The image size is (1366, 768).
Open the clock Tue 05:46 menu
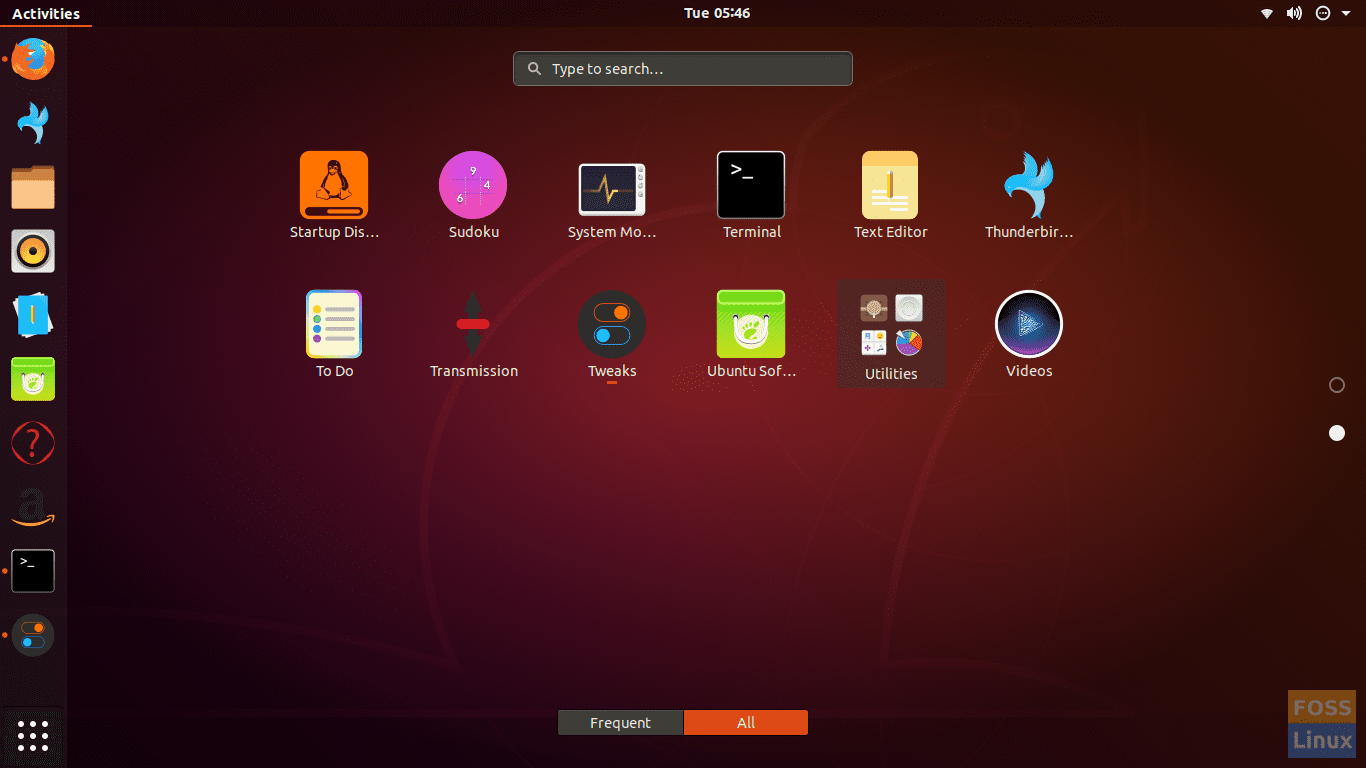pos(717,13)
